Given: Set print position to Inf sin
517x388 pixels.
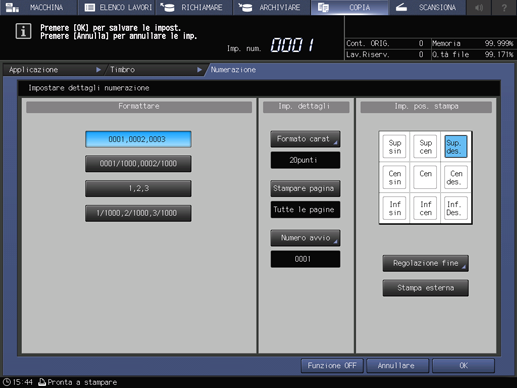Looking at the screenshot, I should [x=394, y=208].
